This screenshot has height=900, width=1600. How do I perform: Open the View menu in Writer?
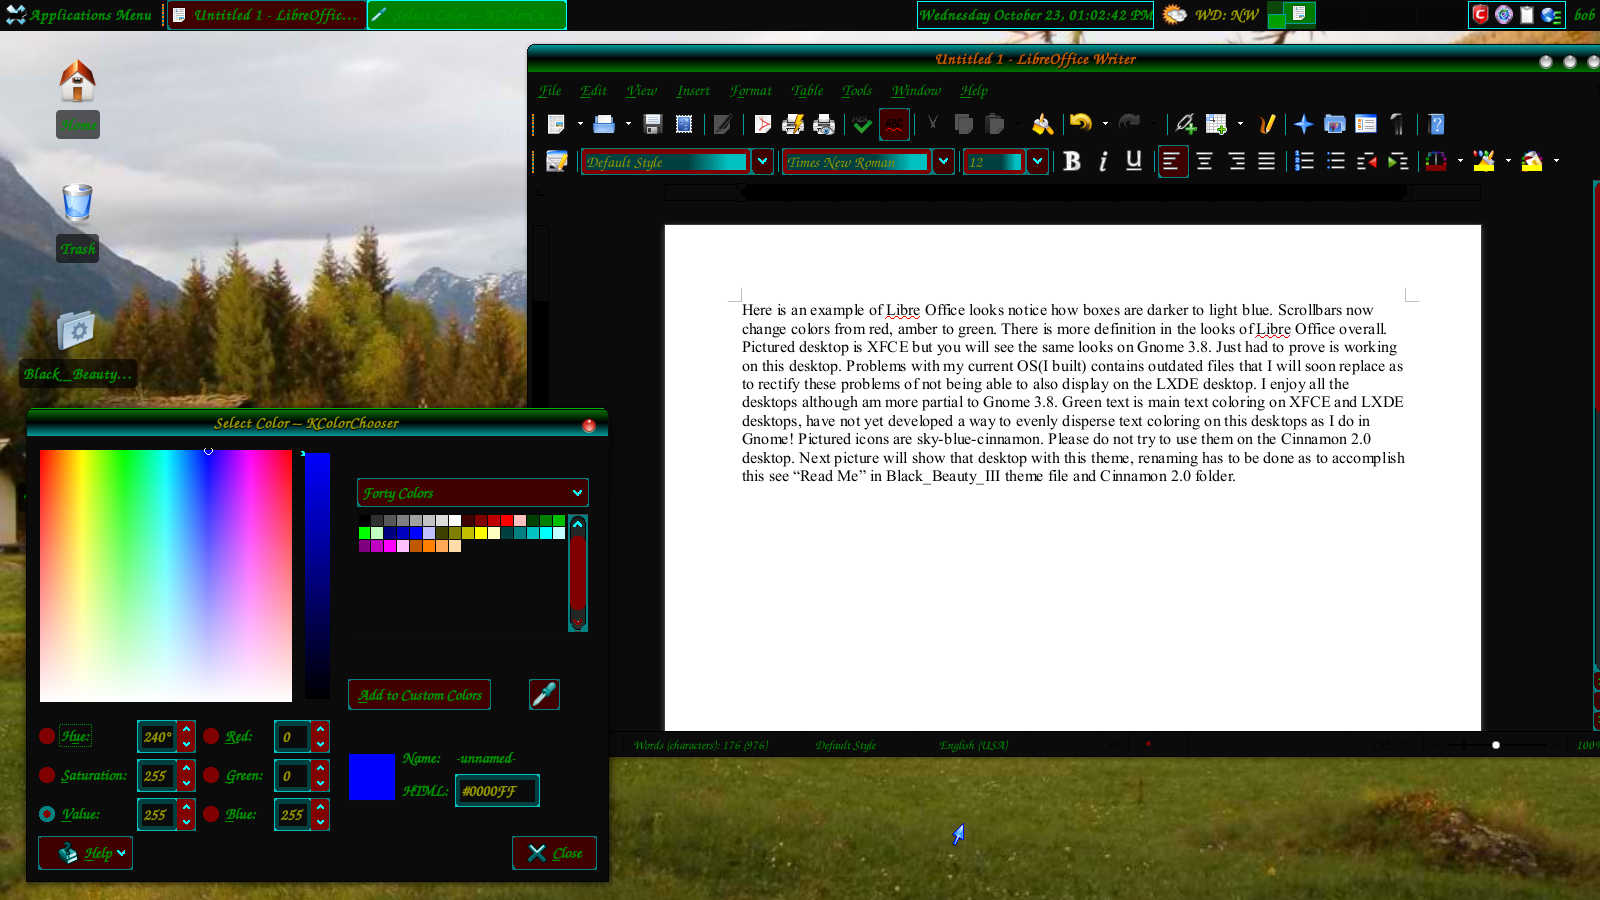641,90
